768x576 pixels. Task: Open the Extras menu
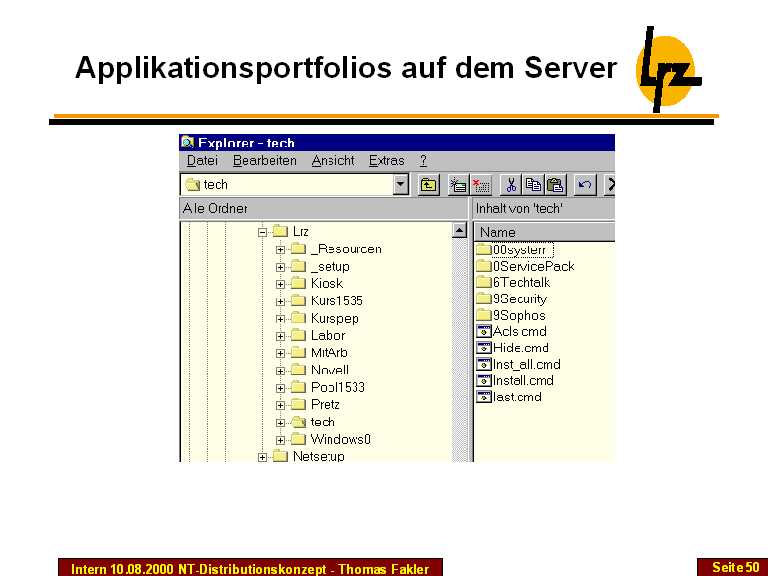click(386, 160)
